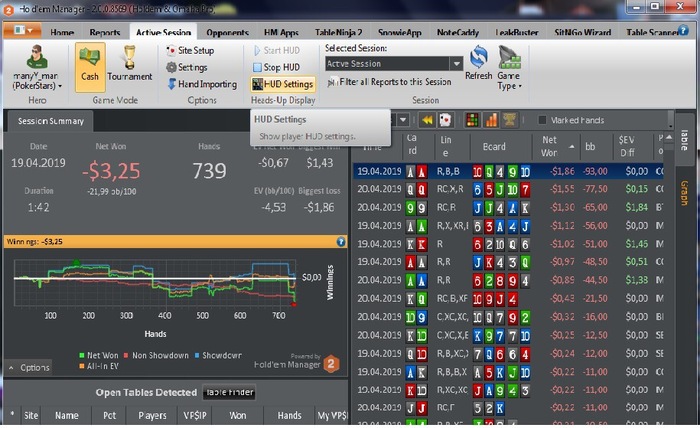This screenshot has width=700, height=428.
Task: Select the 99 hand losing -$1,30
Action: click(x=508, y=208)
